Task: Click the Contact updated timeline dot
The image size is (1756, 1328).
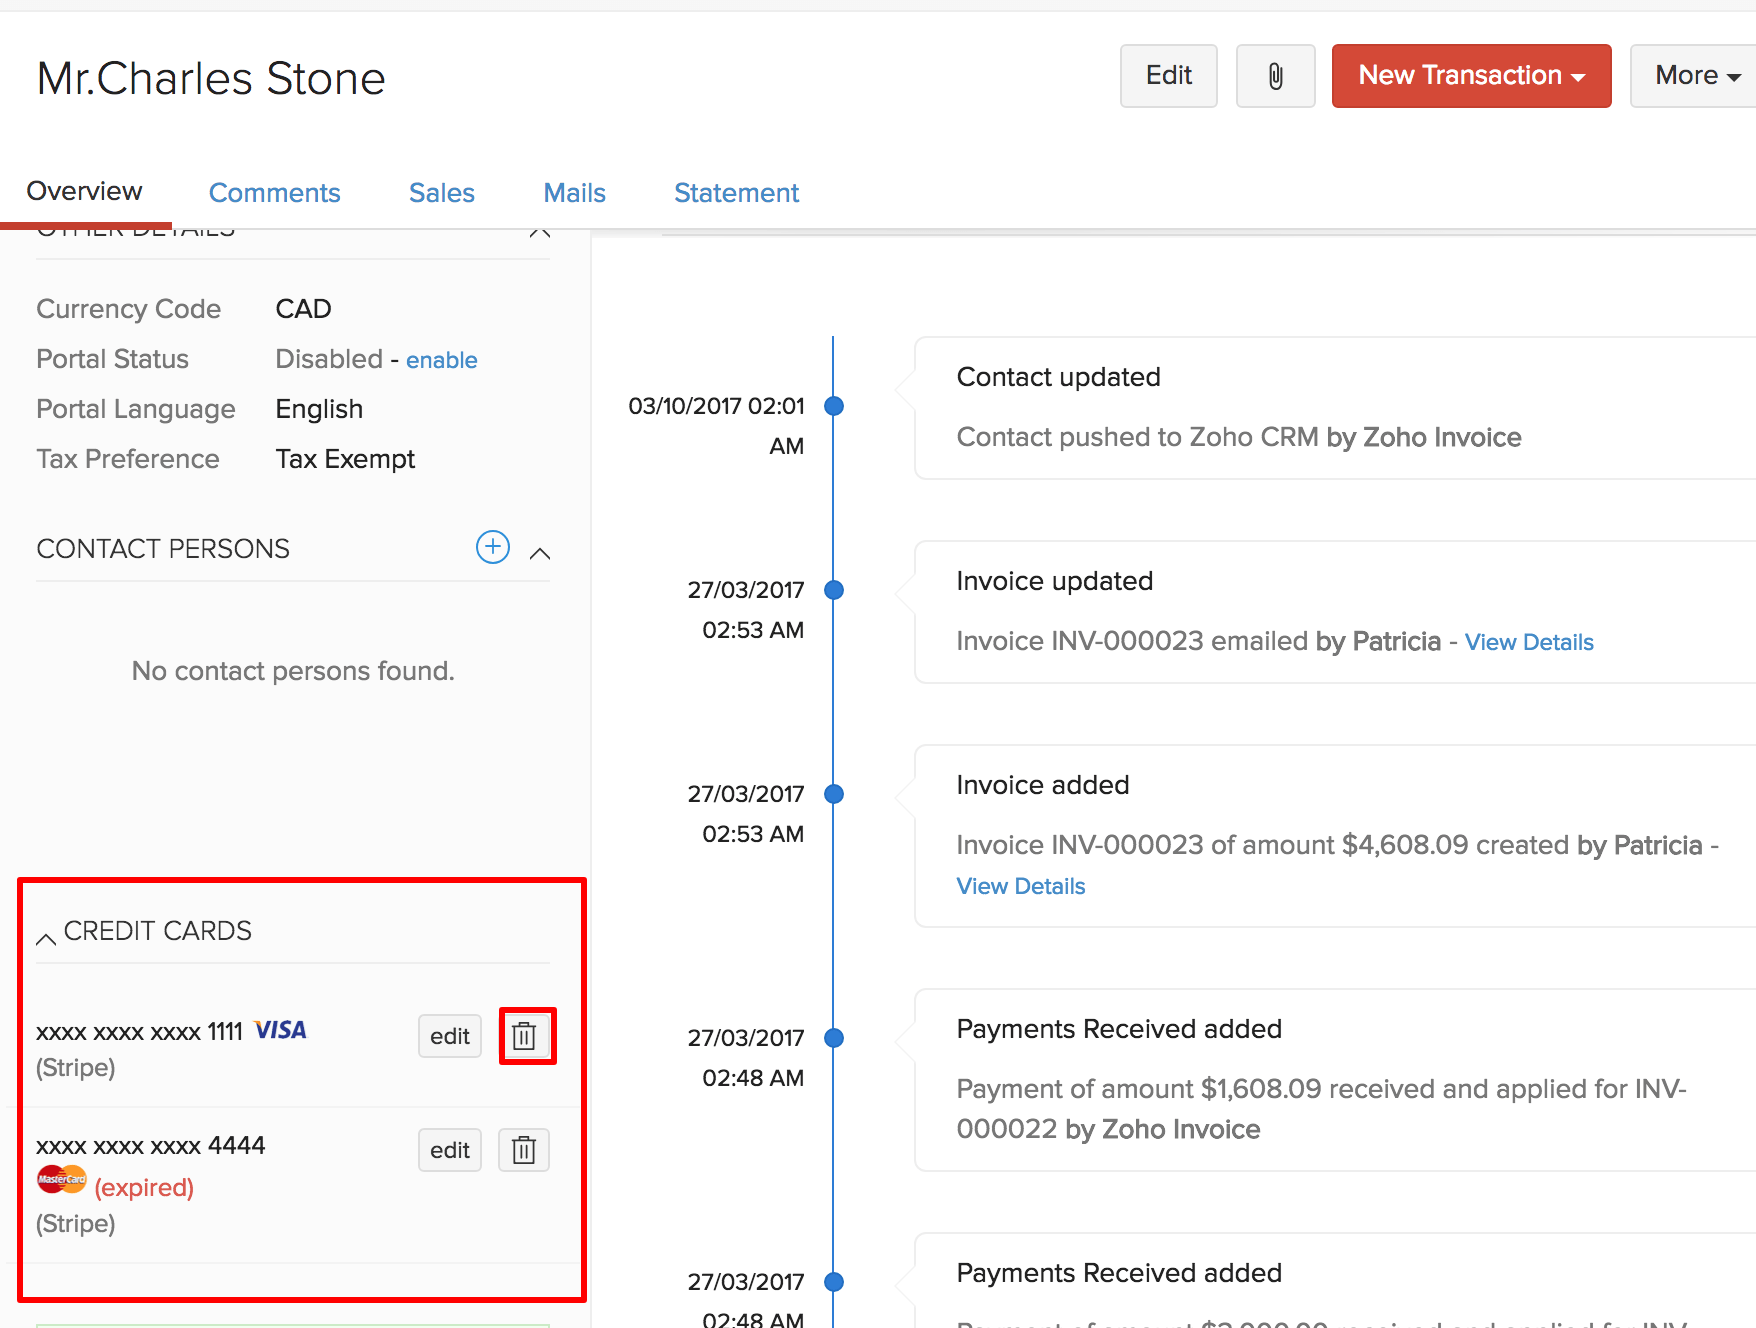Action: tap(834, 406)
